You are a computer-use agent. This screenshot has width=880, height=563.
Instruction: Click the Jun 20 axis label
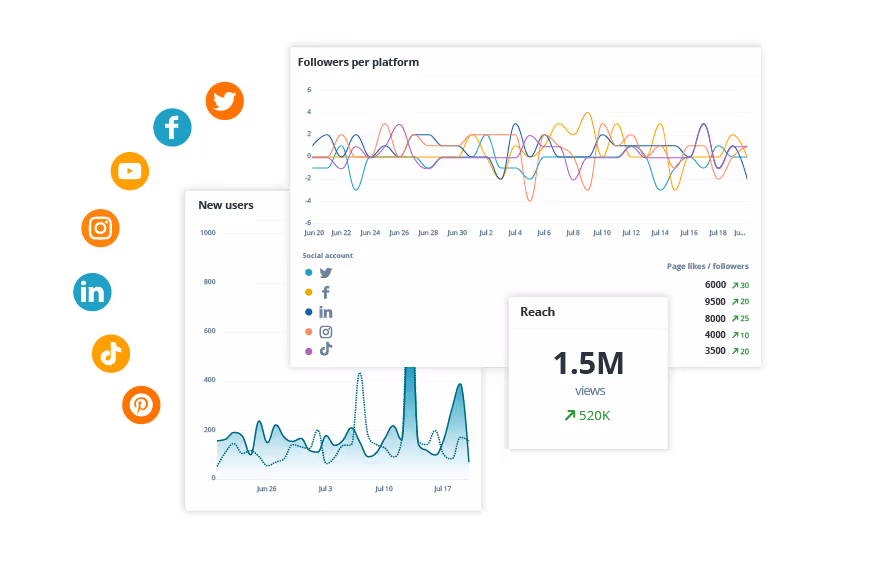pyautogui.click(x=314, y=232)
